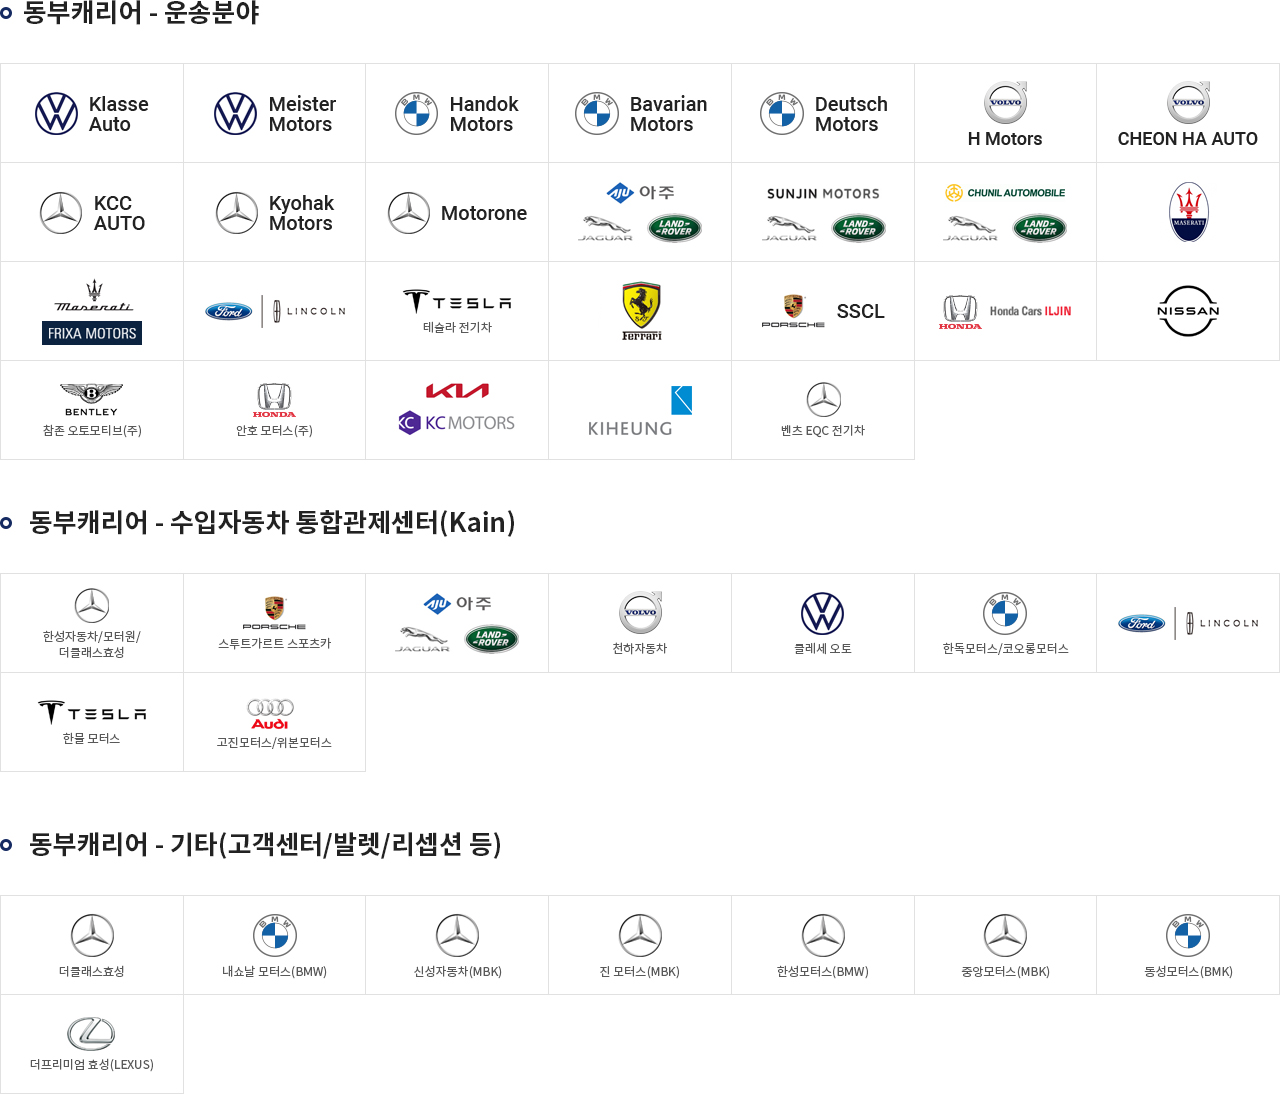Open CHUNIL AUTOMOBILE Jaguar Land Rover card
Image resolution: width=1280 pixels, height=1094 pixels.
1005,213
